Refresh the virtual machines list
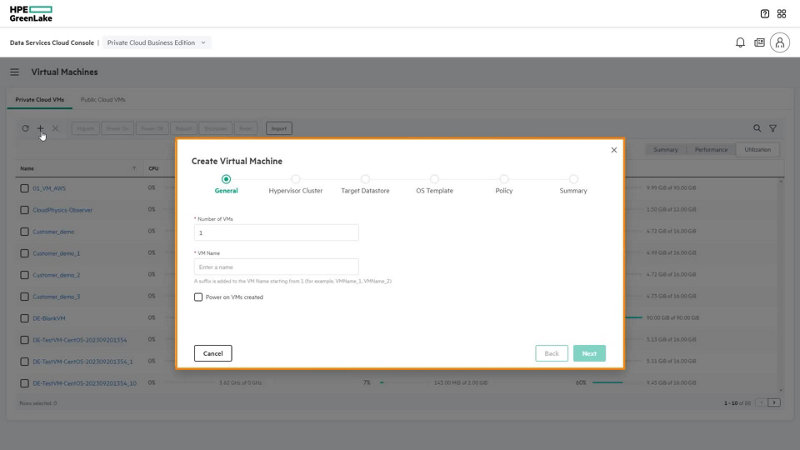Image resolution: width=800 pixels, height=450 pixels. click(x=25, y=128)
